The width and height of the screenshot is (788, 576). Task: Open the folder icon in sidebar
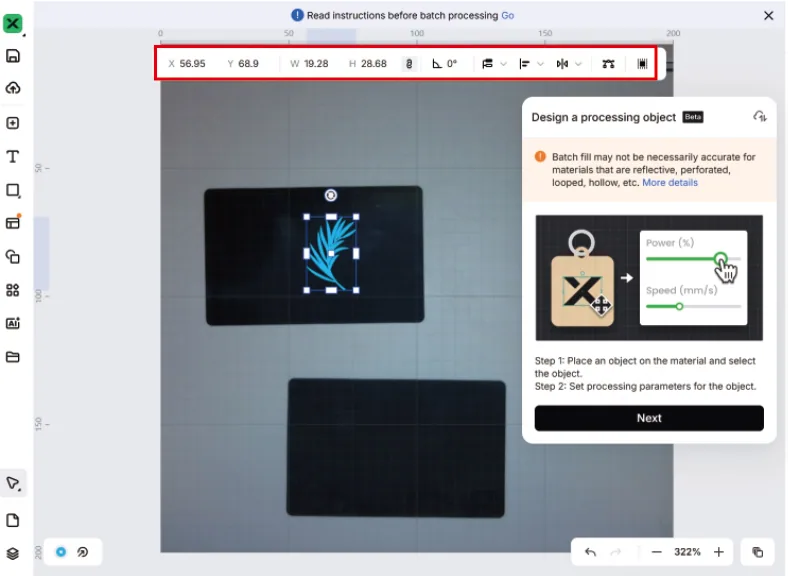(13, 357)
